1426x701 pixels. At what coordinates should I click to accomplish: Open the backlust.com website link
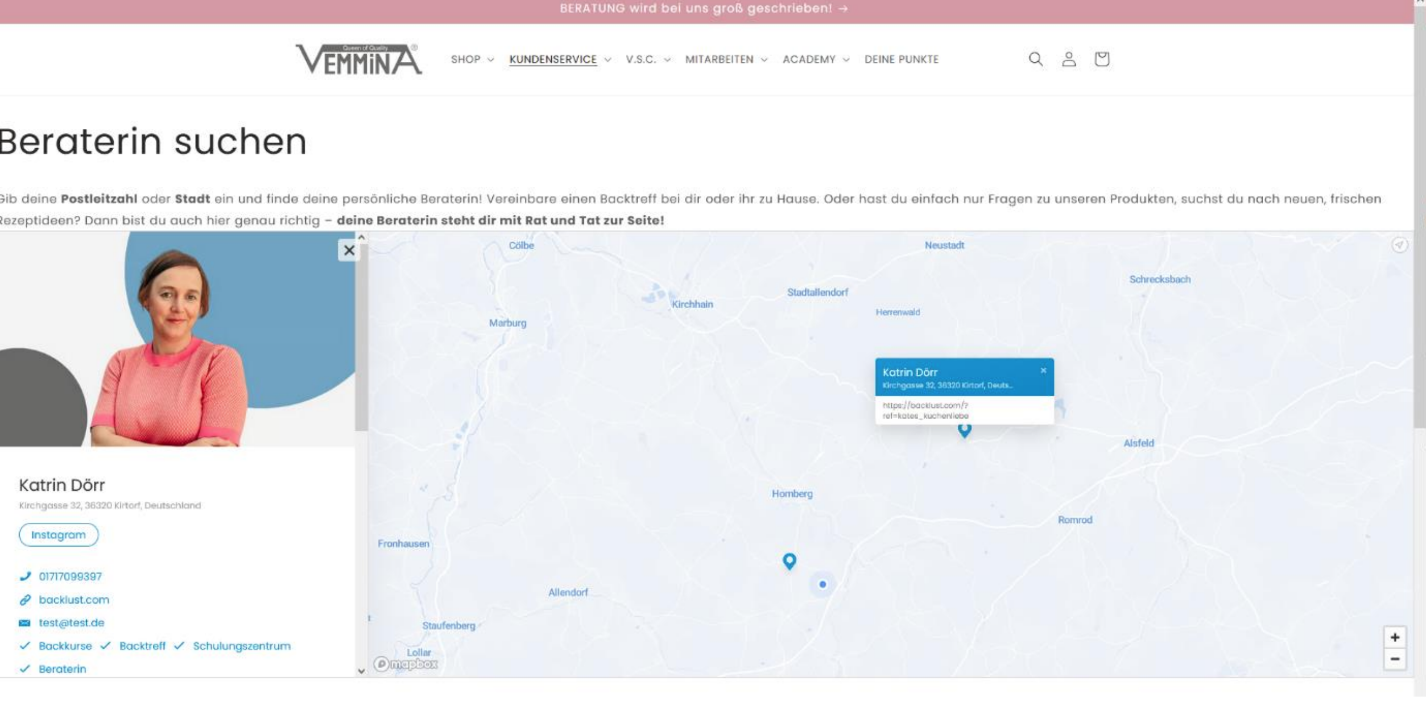[x=74, y=600]
